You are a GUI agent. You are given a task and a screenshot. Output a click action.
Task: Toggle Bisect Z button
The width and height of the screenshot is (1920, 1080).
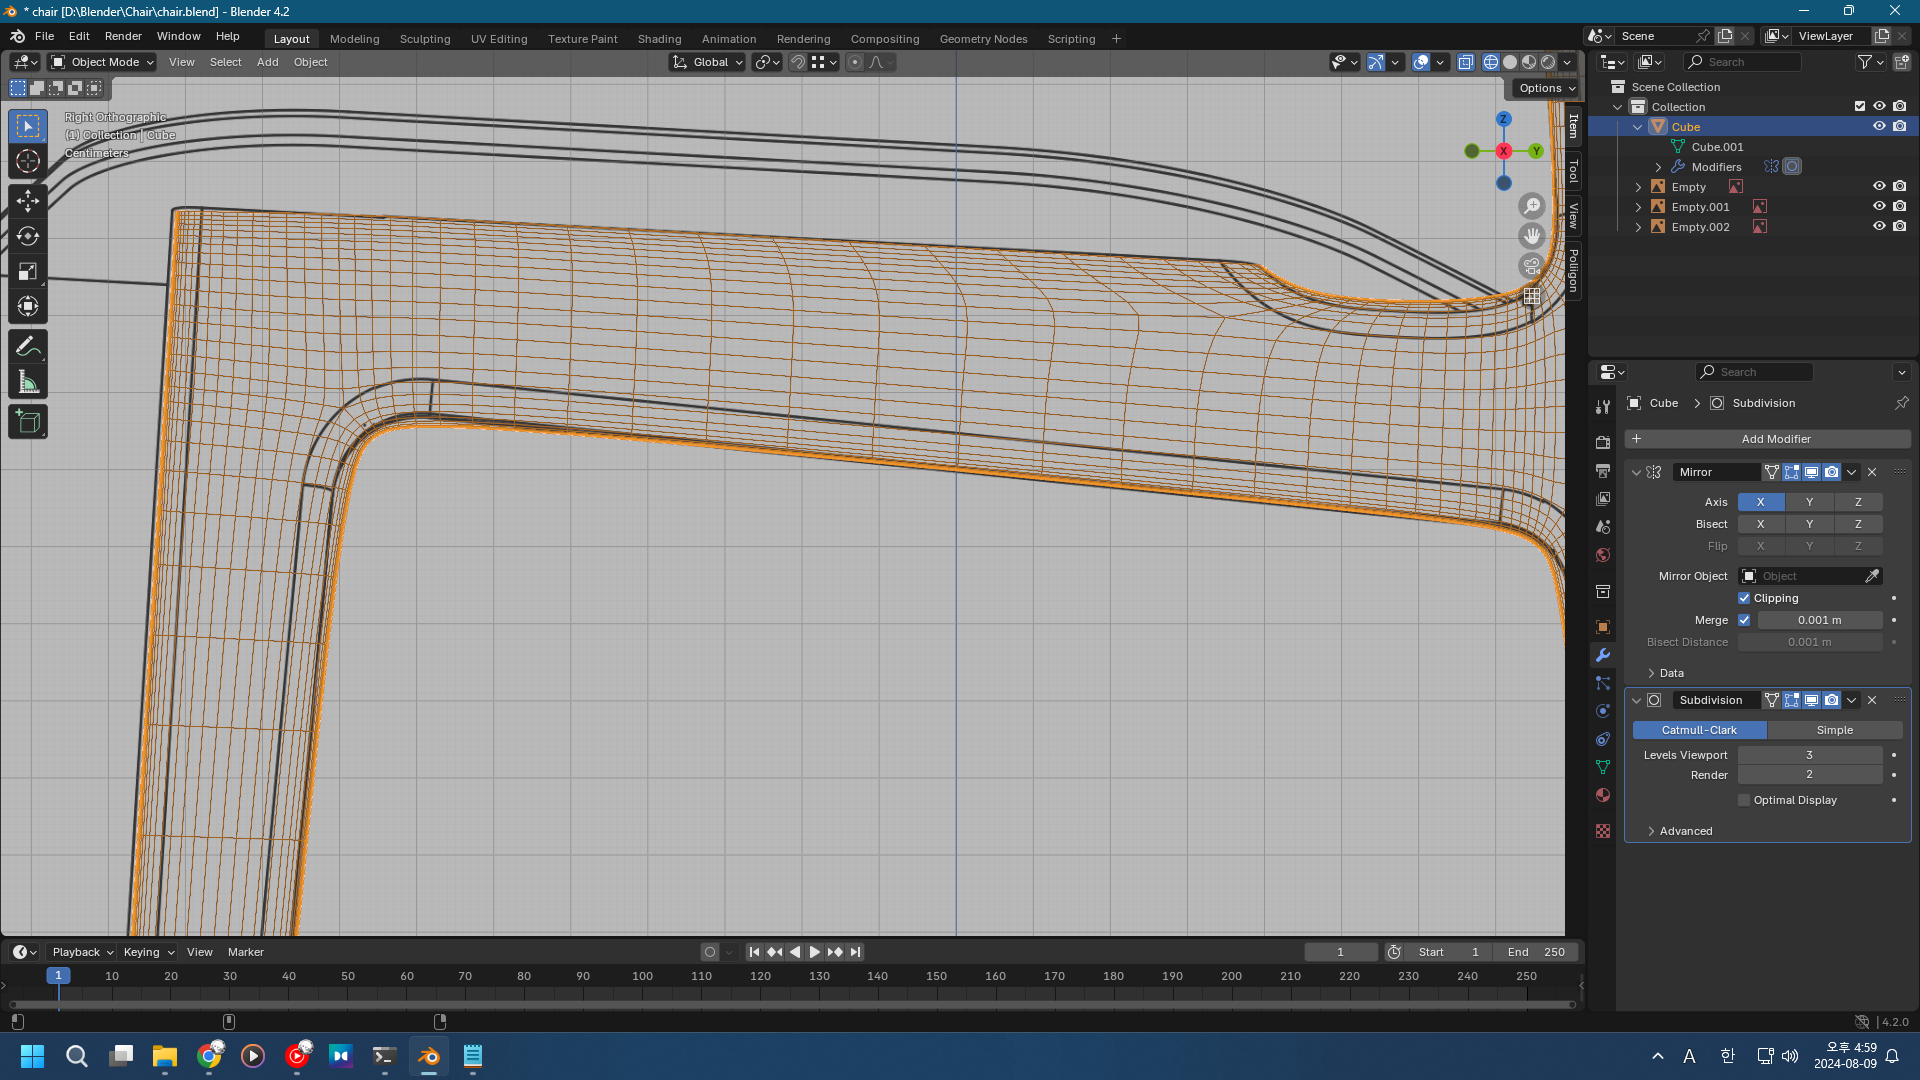pyautogui.click(x=1858, y=524)
